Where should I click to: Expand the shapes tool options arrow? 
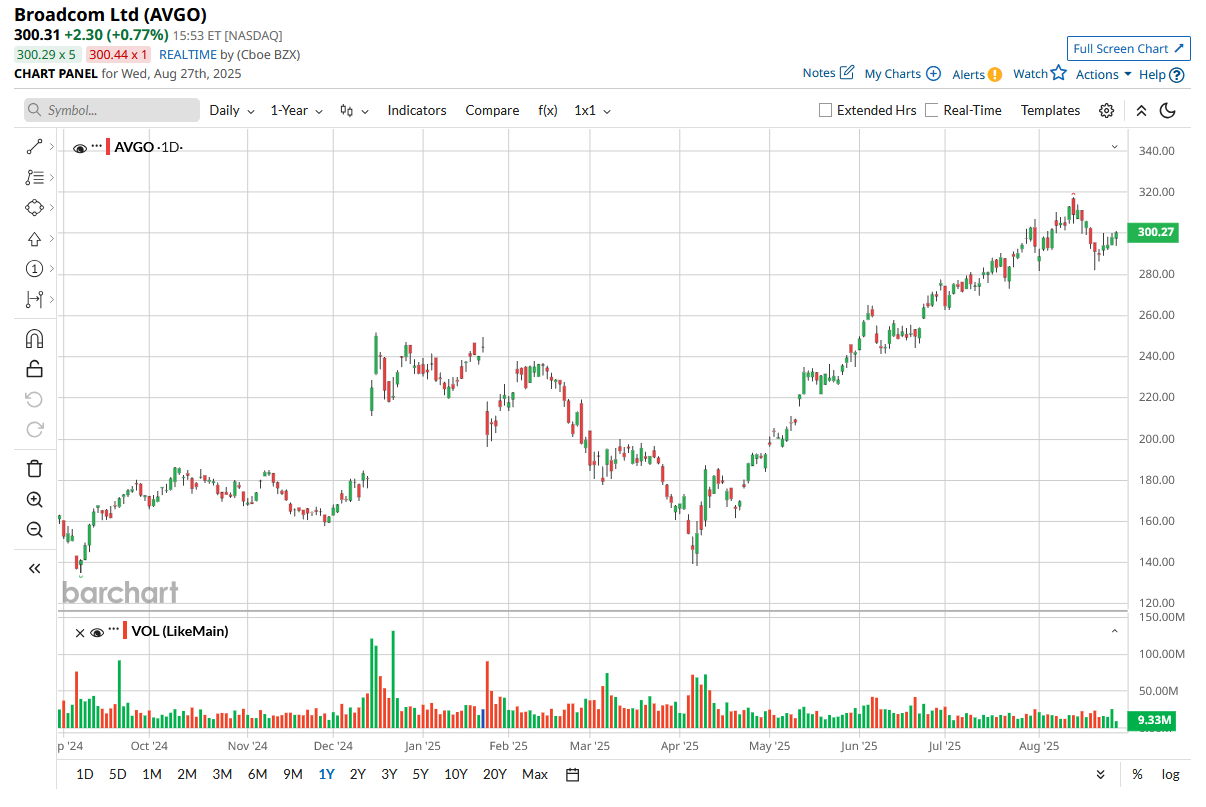tap(51, 208)
